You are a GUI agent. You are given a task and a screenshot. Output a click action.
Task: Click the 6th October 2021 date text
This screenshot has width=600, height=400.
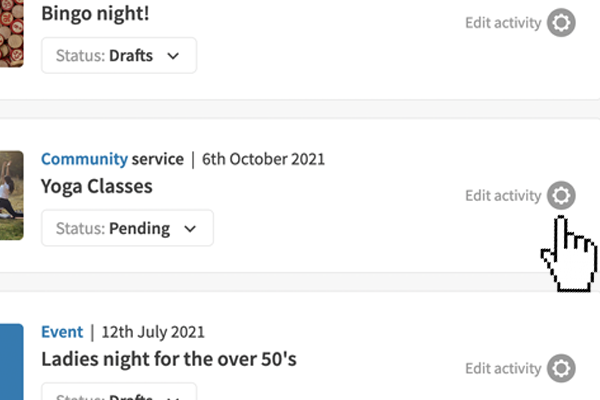click(x=263, y=159)
